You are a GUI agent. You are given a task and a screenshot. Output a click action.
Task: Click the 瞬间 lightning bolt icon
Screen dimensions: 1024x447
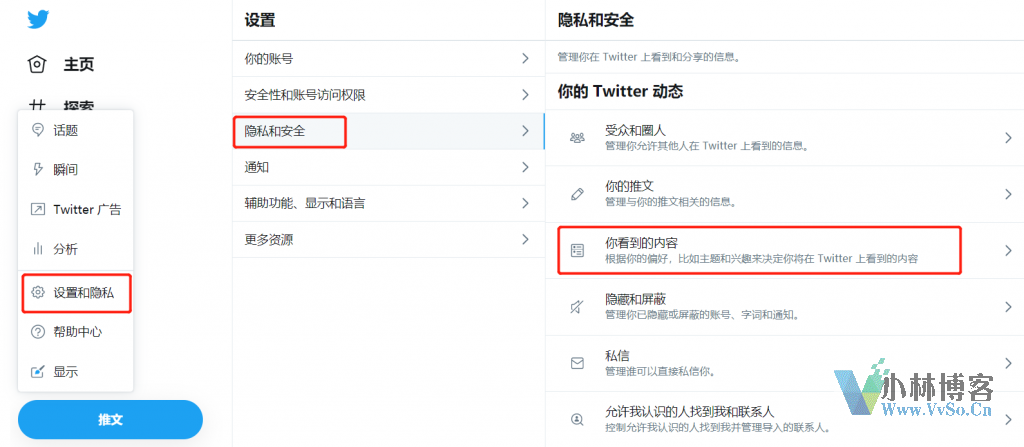tap(38, 170)
